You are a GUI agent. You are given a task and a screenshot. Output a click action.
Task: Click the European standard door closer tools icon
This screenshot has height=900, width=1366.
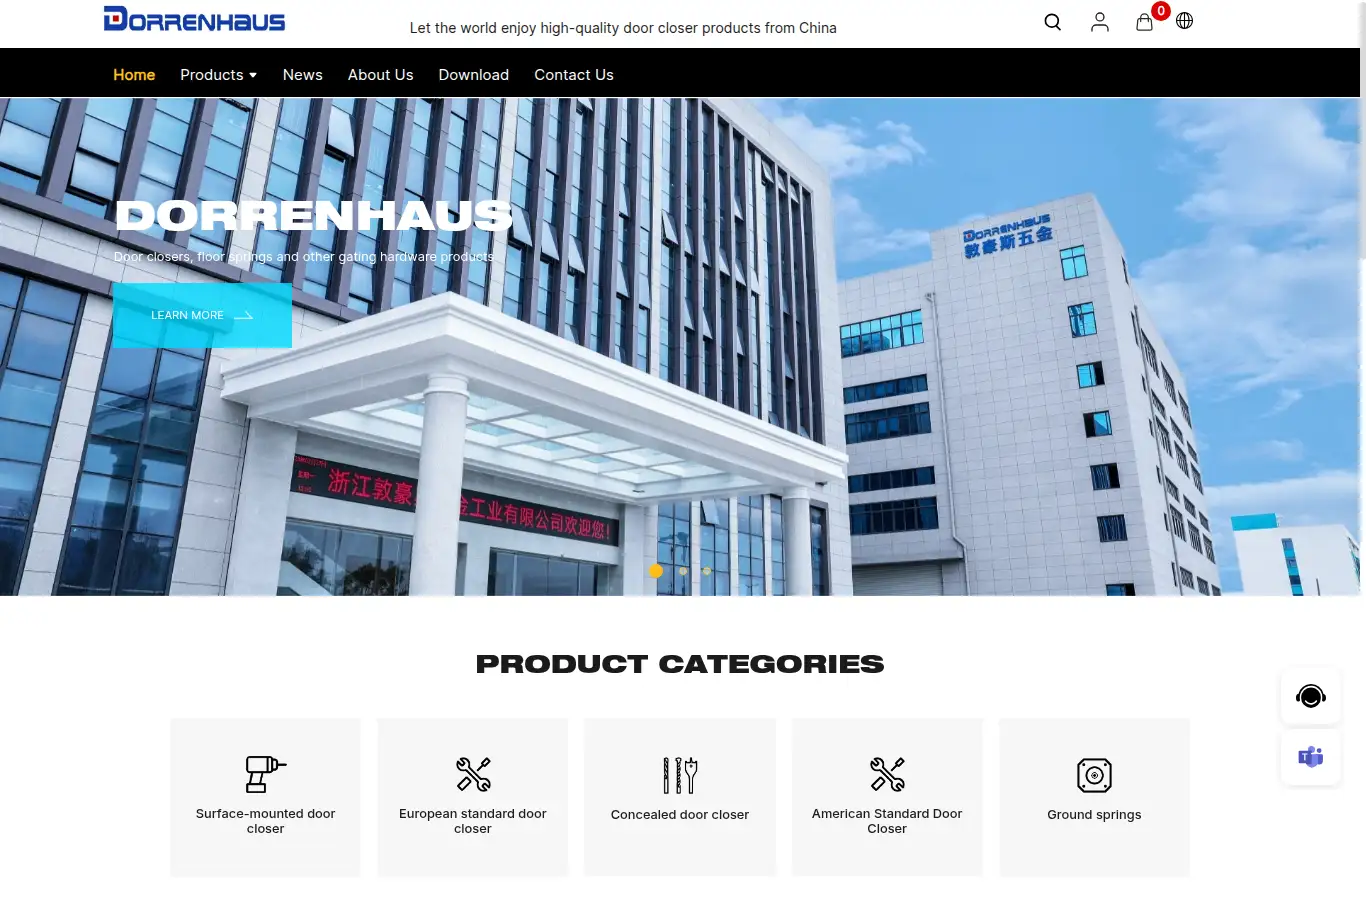click(473, 774)
